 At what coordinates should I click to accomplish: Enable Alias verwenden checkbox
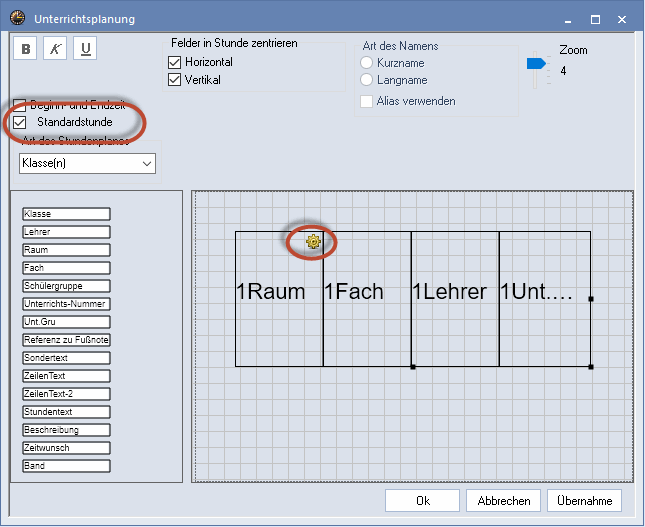coord(366,101)
